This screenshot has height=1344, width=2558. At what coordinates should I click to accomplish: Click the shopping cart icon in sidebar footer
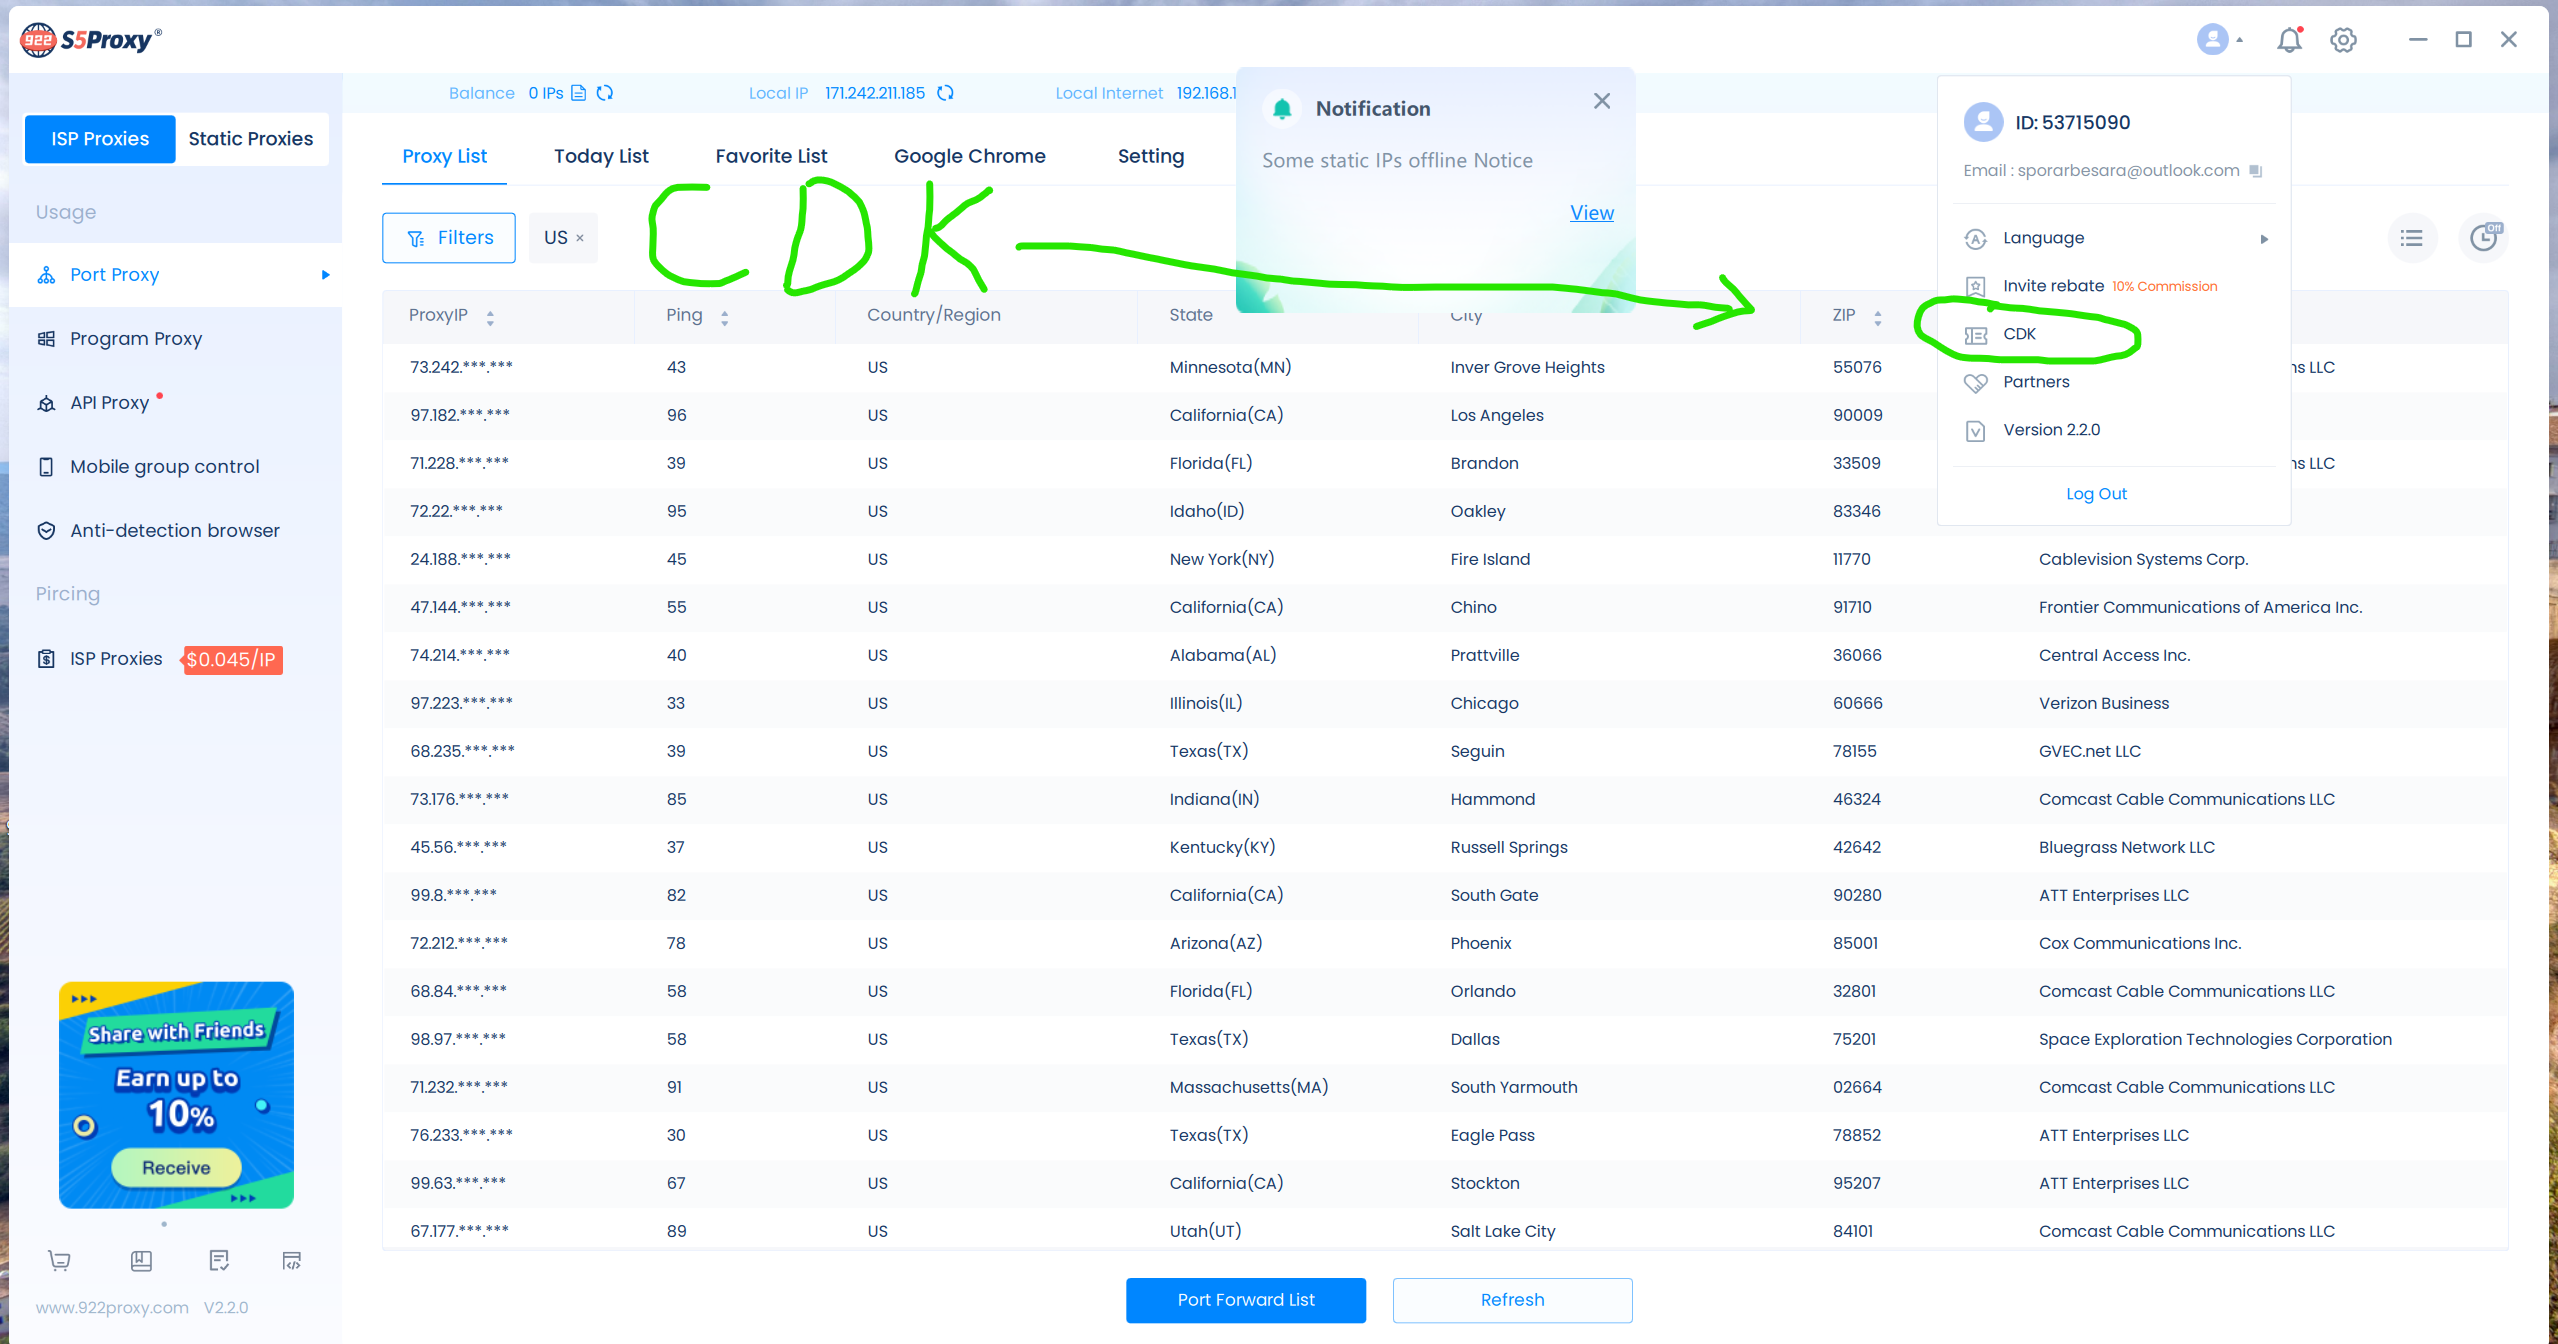coord(60,1260)
